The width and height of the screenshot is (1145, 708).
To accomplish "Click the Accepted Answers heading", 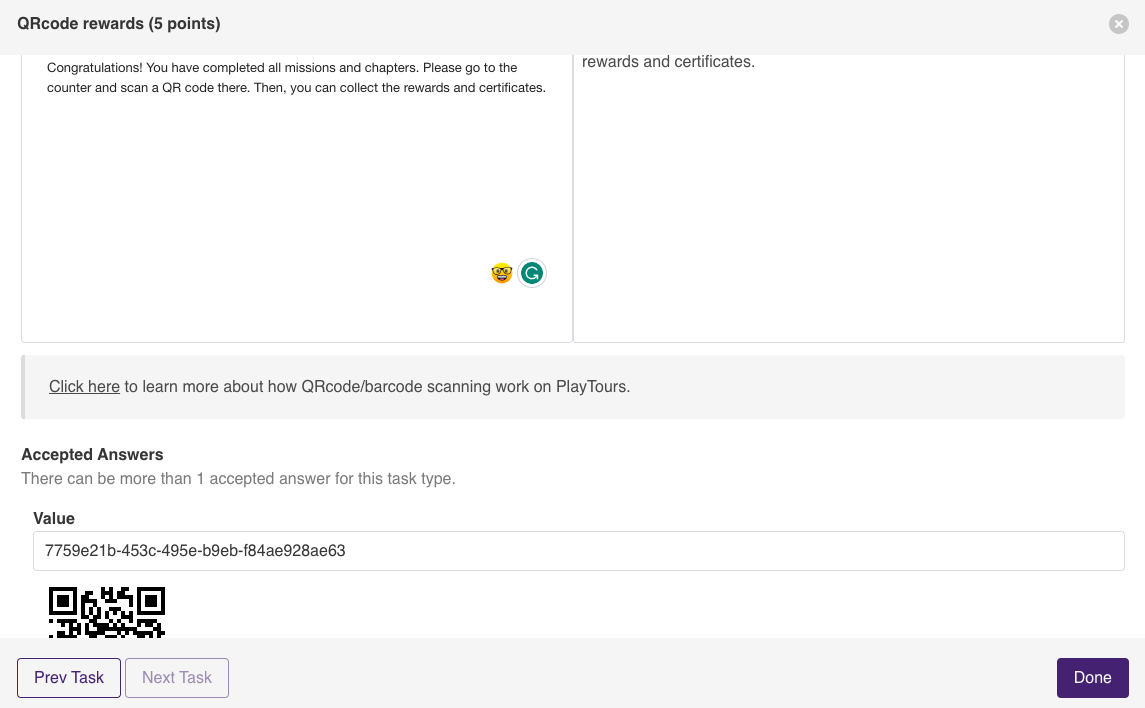I will tap(92, 454).
